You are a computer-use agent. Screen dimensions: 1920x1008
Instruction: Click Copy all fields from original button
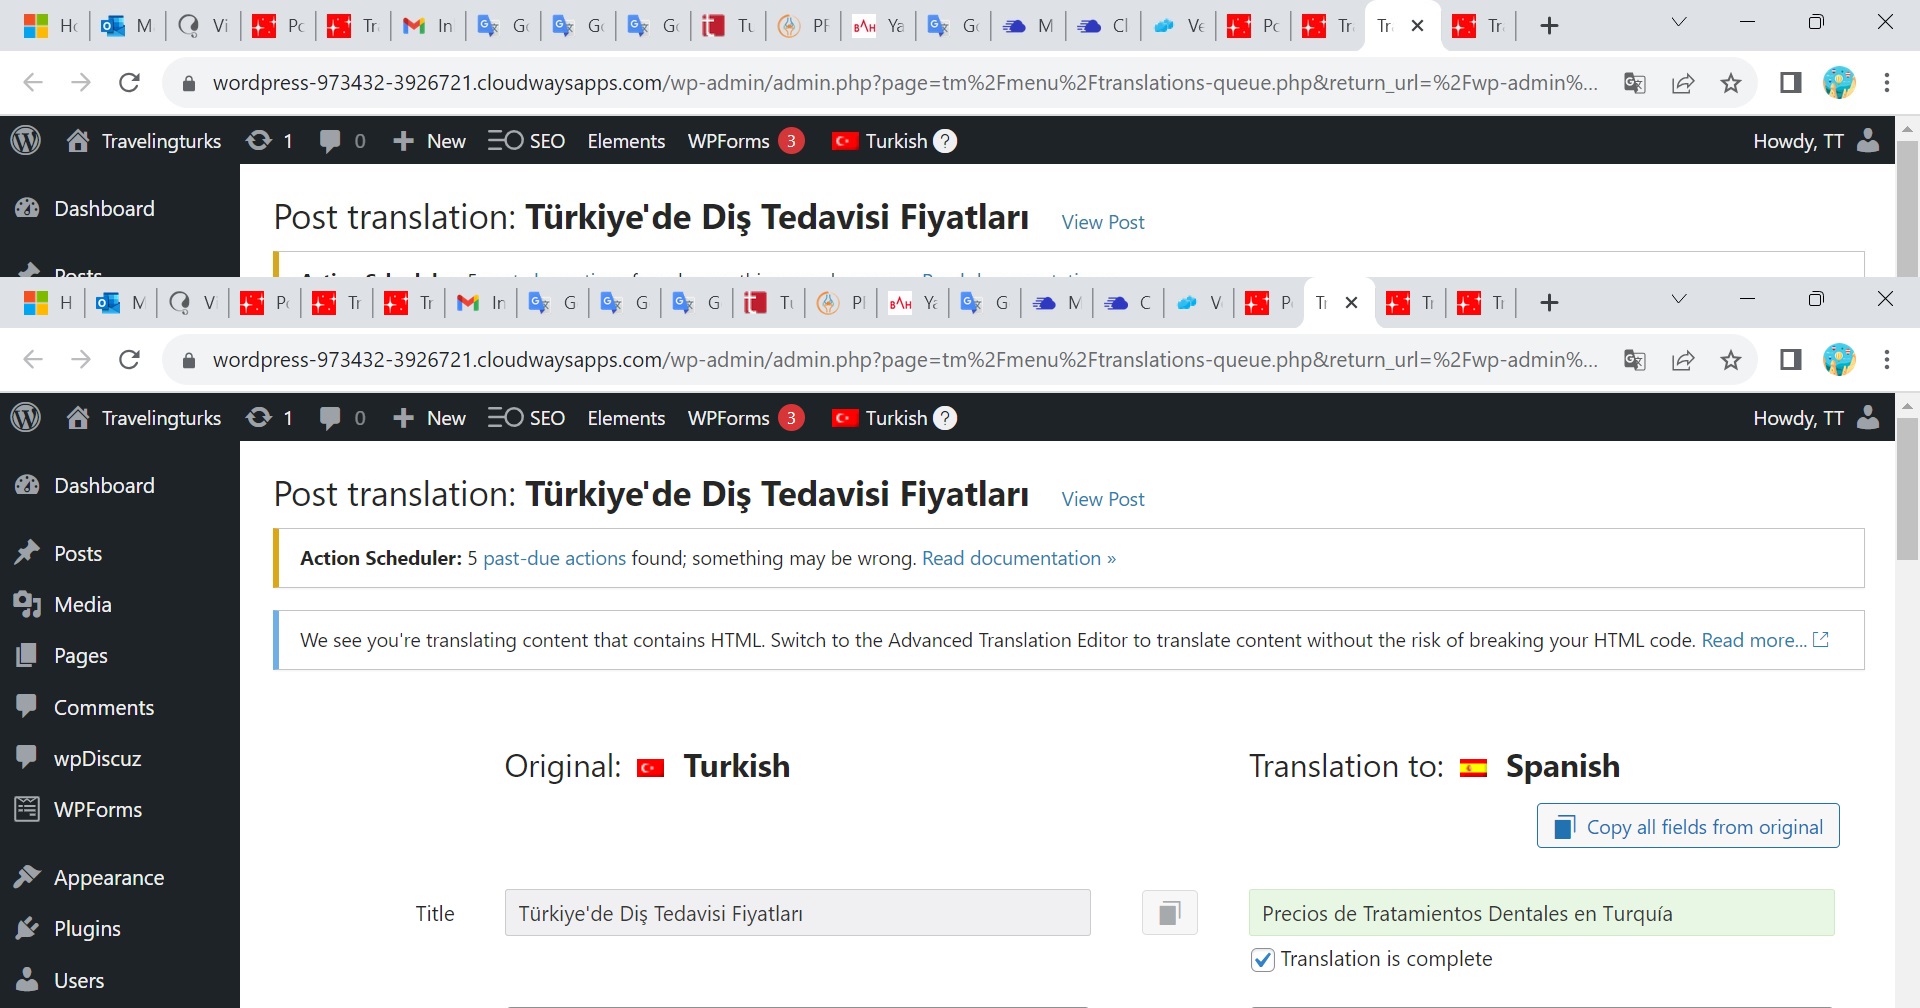pyautogui.click(x=1688, y=826)
